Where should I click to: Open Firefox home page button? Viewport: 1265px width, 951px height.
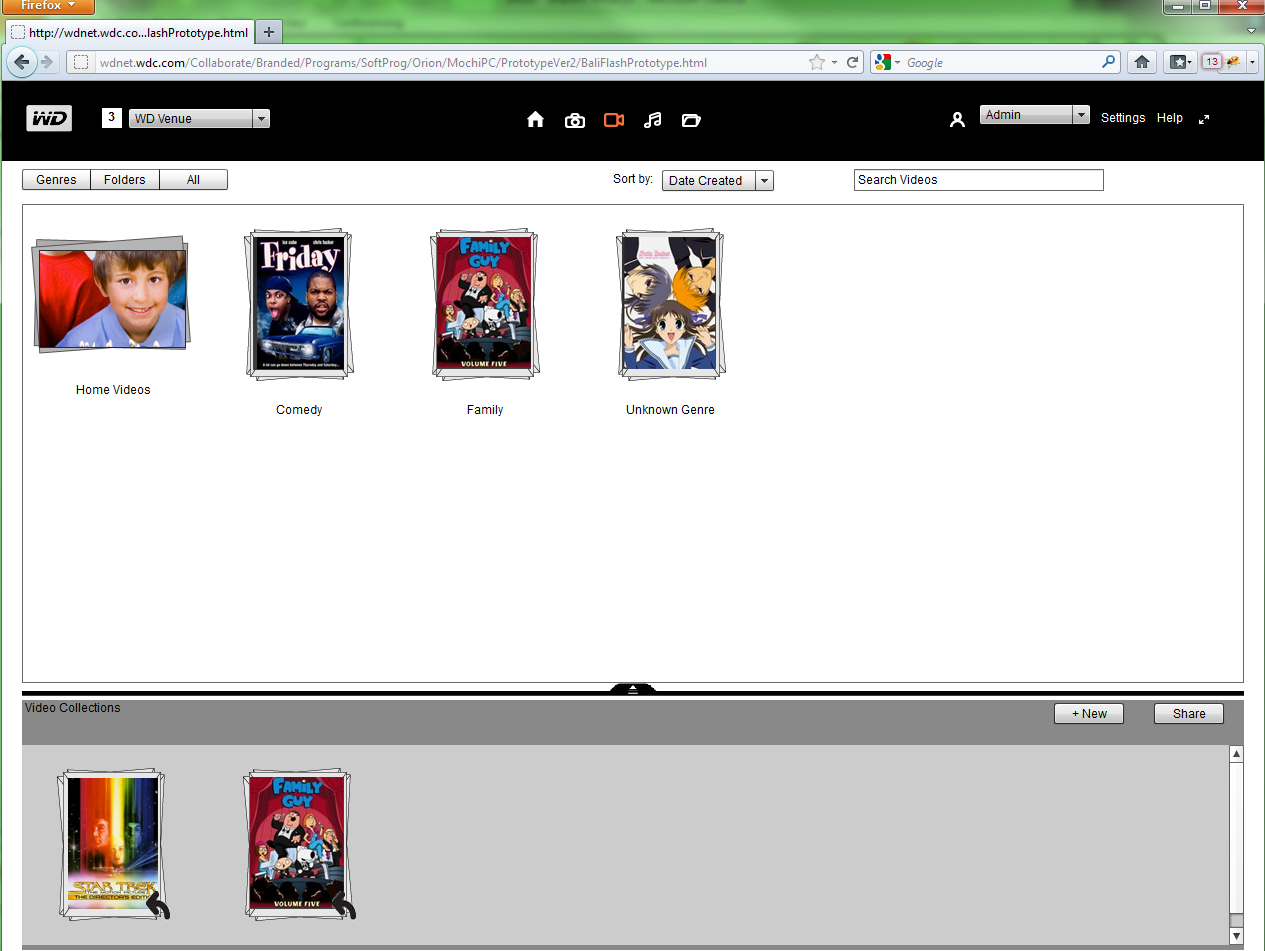pos(1142,62)
